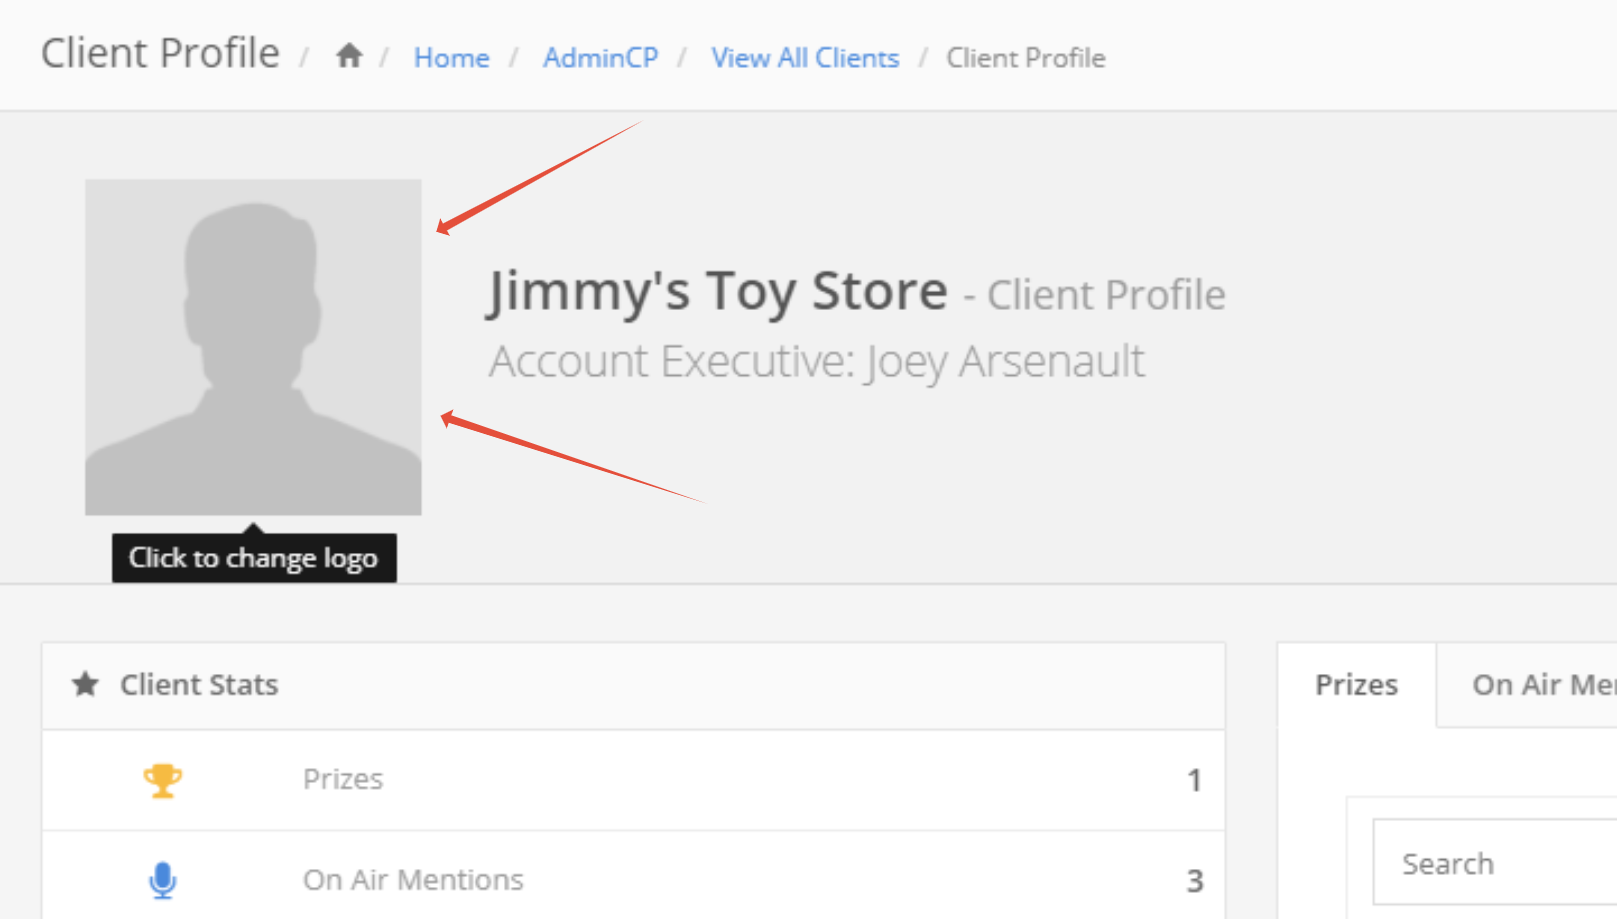This screenshot has height=919, width=1617.
Task: Go to the AdminCP breadcrumb link
Action: point(600,58)
